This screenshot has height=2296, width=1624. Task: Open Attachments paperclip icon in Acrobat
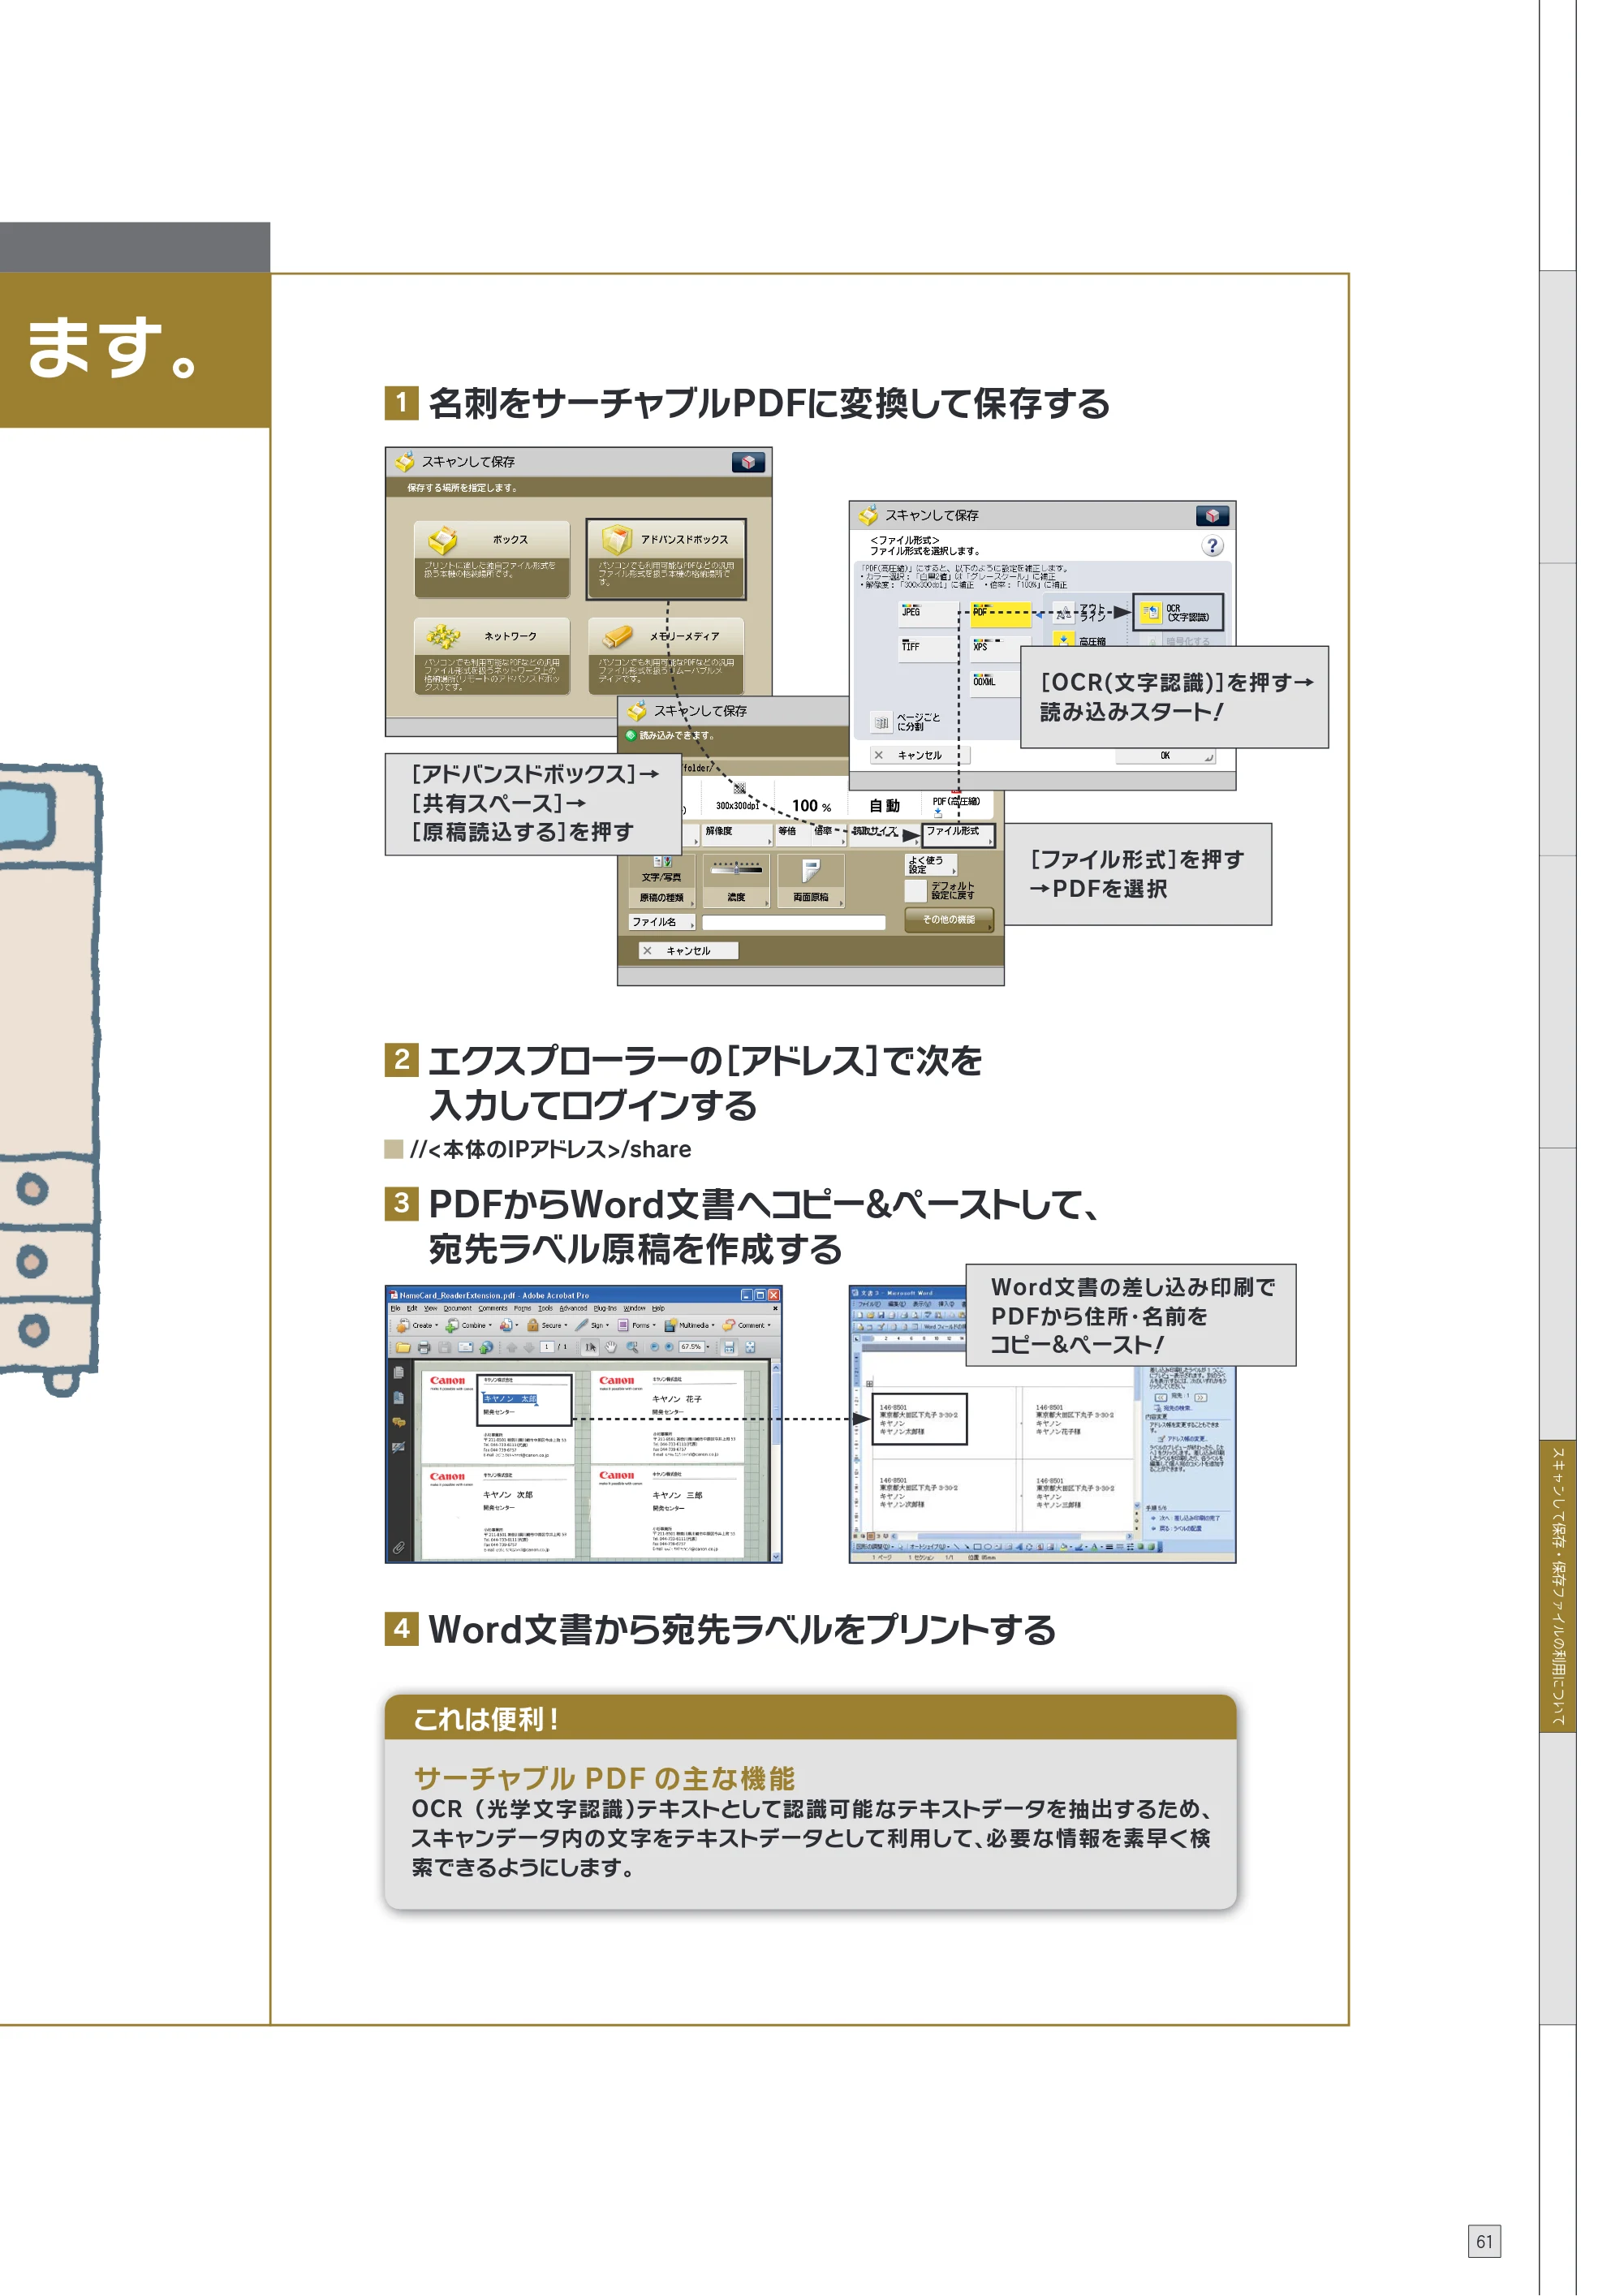pos(398,1547)
